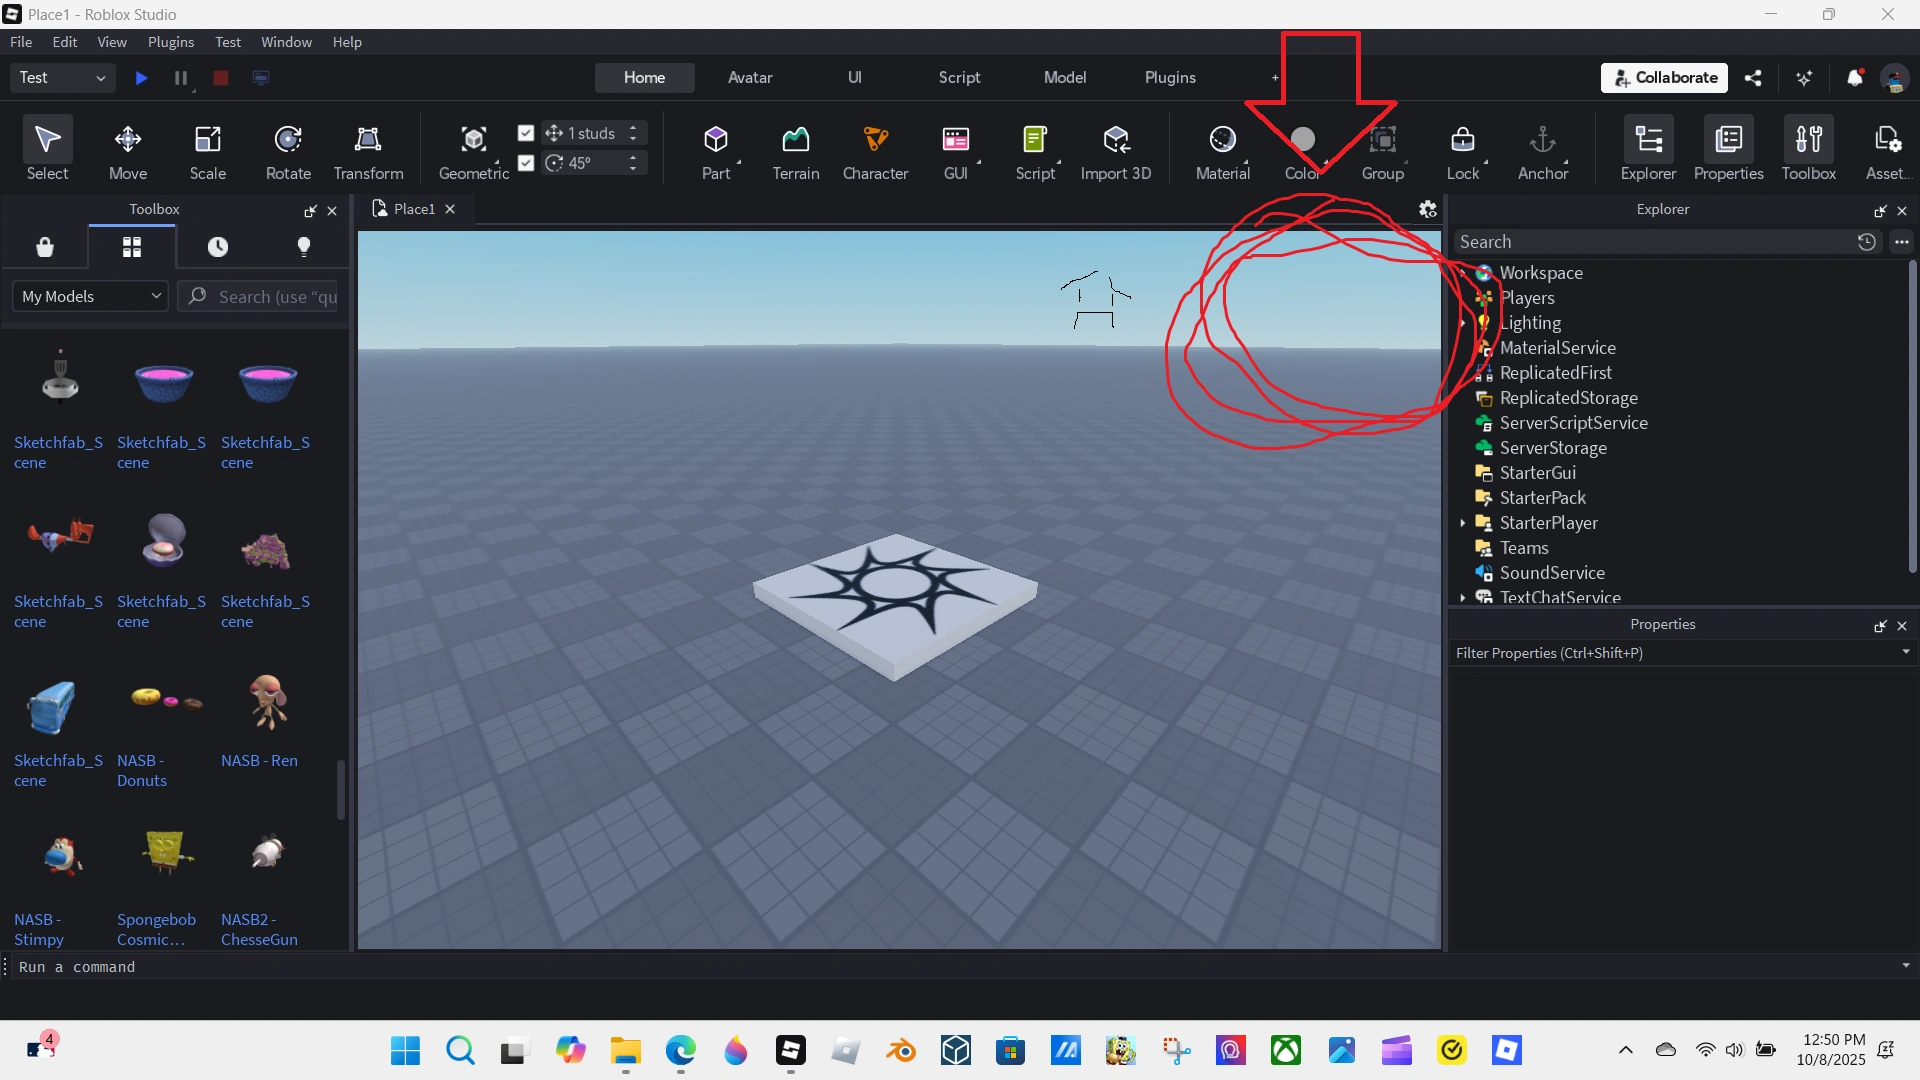The height and width of the screenshot is (1080, 1920).
Task: Toggle Anchor on the selection
Action: click(x=1542, y=148)
